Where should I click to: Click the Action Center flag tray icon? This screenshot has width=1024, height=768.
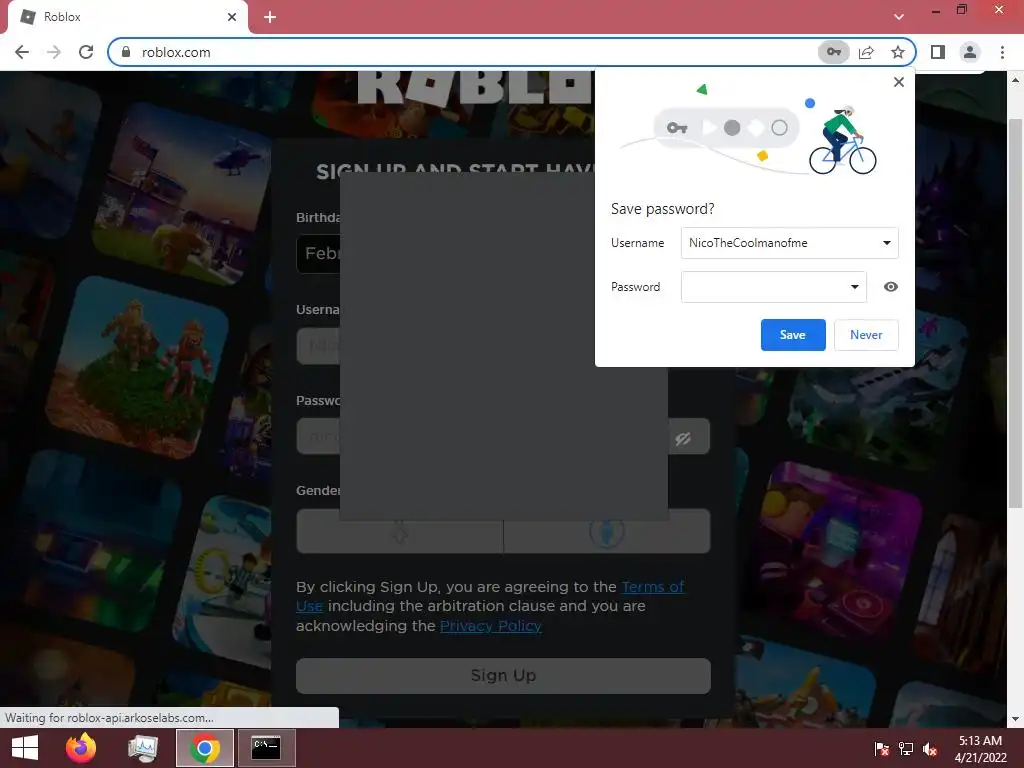pos(882,749)
